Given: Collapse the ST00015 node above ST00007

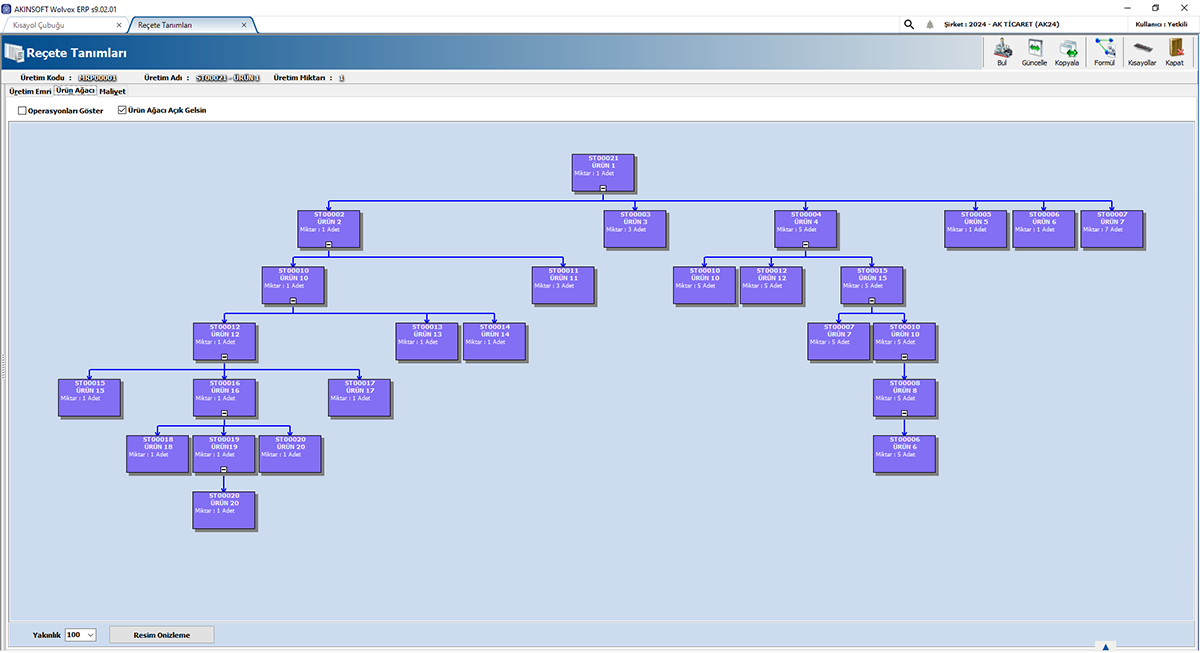Looking at the screenshot, I should pos(870,301).
